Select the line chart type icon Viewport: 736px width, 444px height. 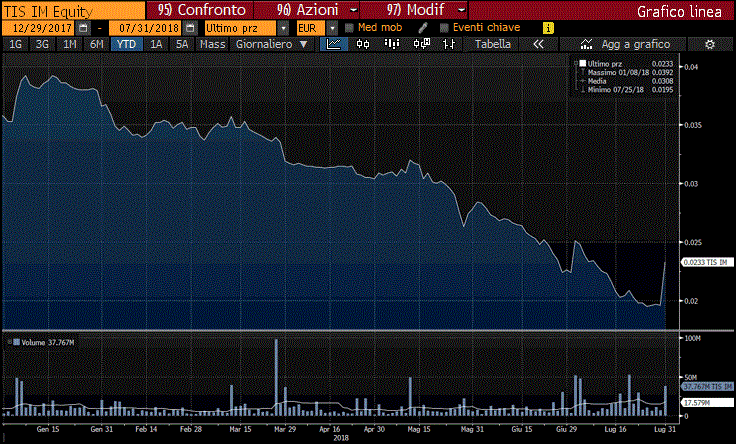[x=334, y=44]
